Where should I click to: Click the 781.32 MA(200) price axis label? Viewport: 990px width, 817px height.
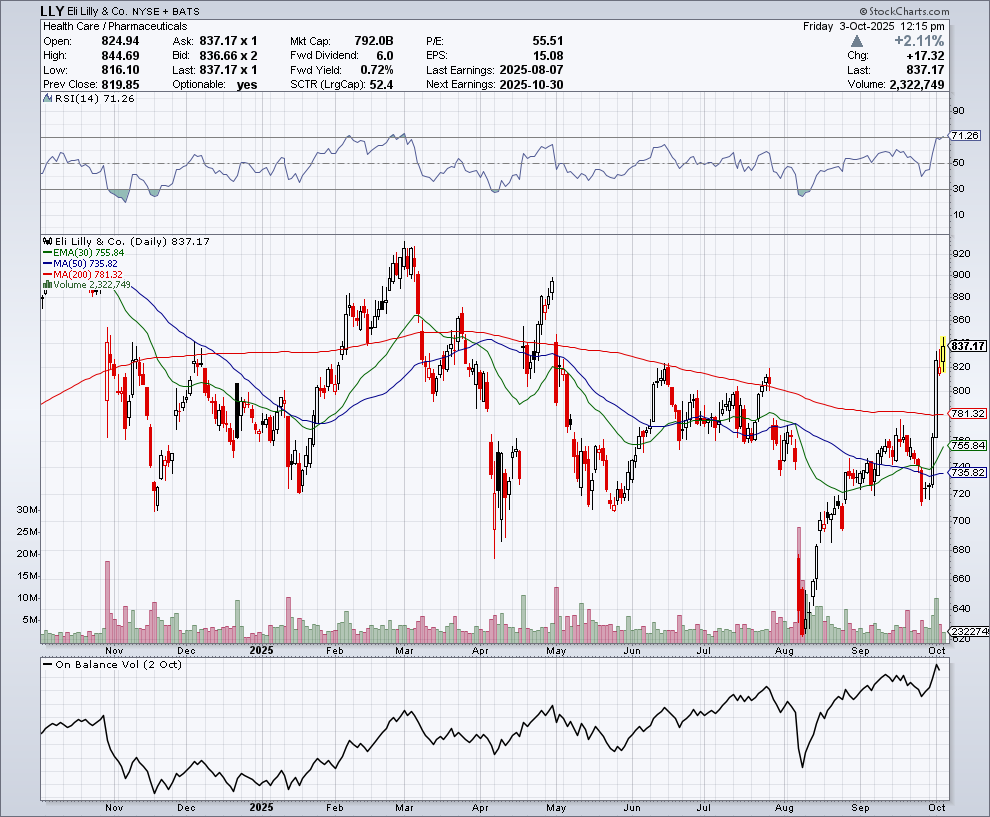click(x=966, y=414)
